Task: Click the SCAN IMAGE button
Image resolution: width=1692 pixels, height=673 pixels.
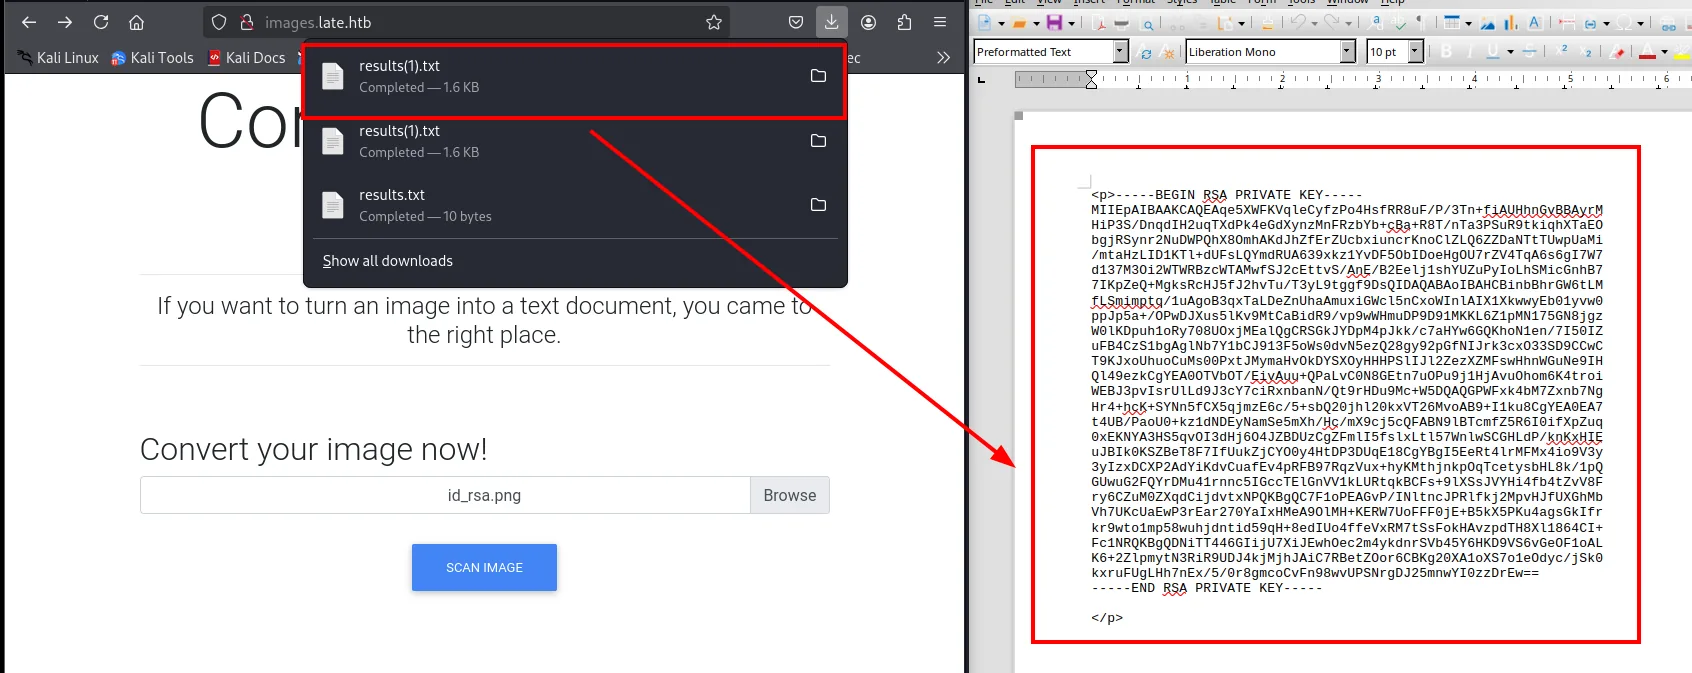Action: (484, 567)
